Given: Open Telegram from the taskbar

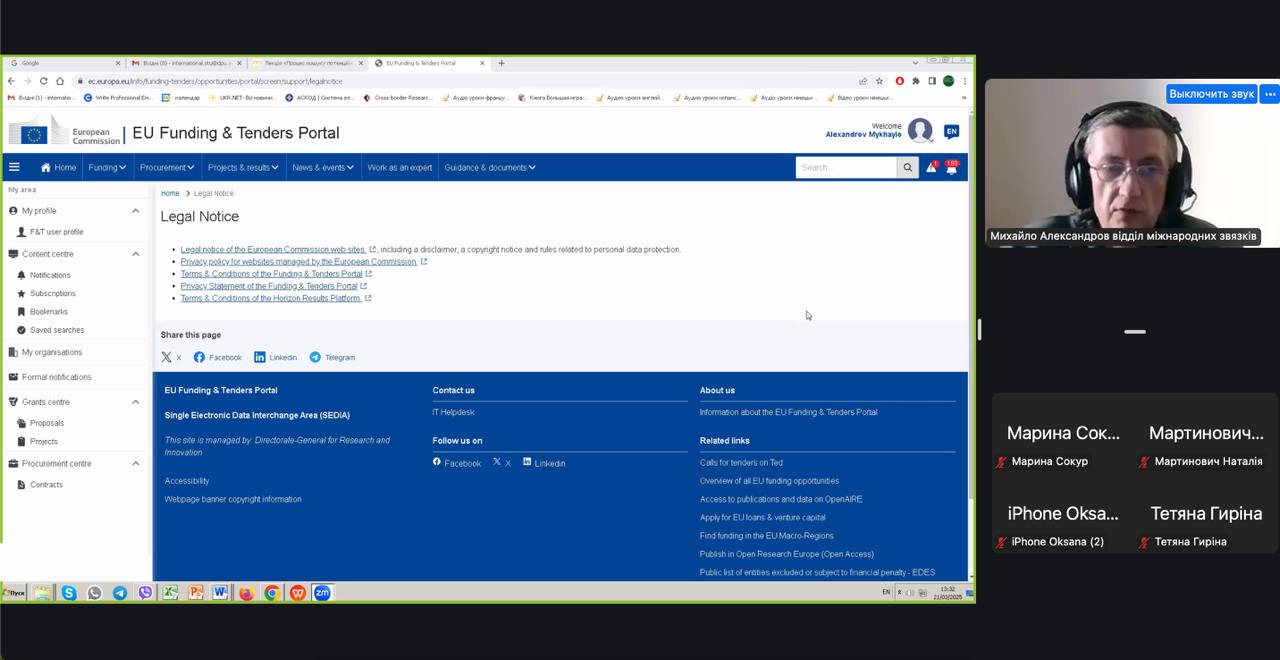Looking at the screenshot, I should pyautogui.click(x=120, y=593).
